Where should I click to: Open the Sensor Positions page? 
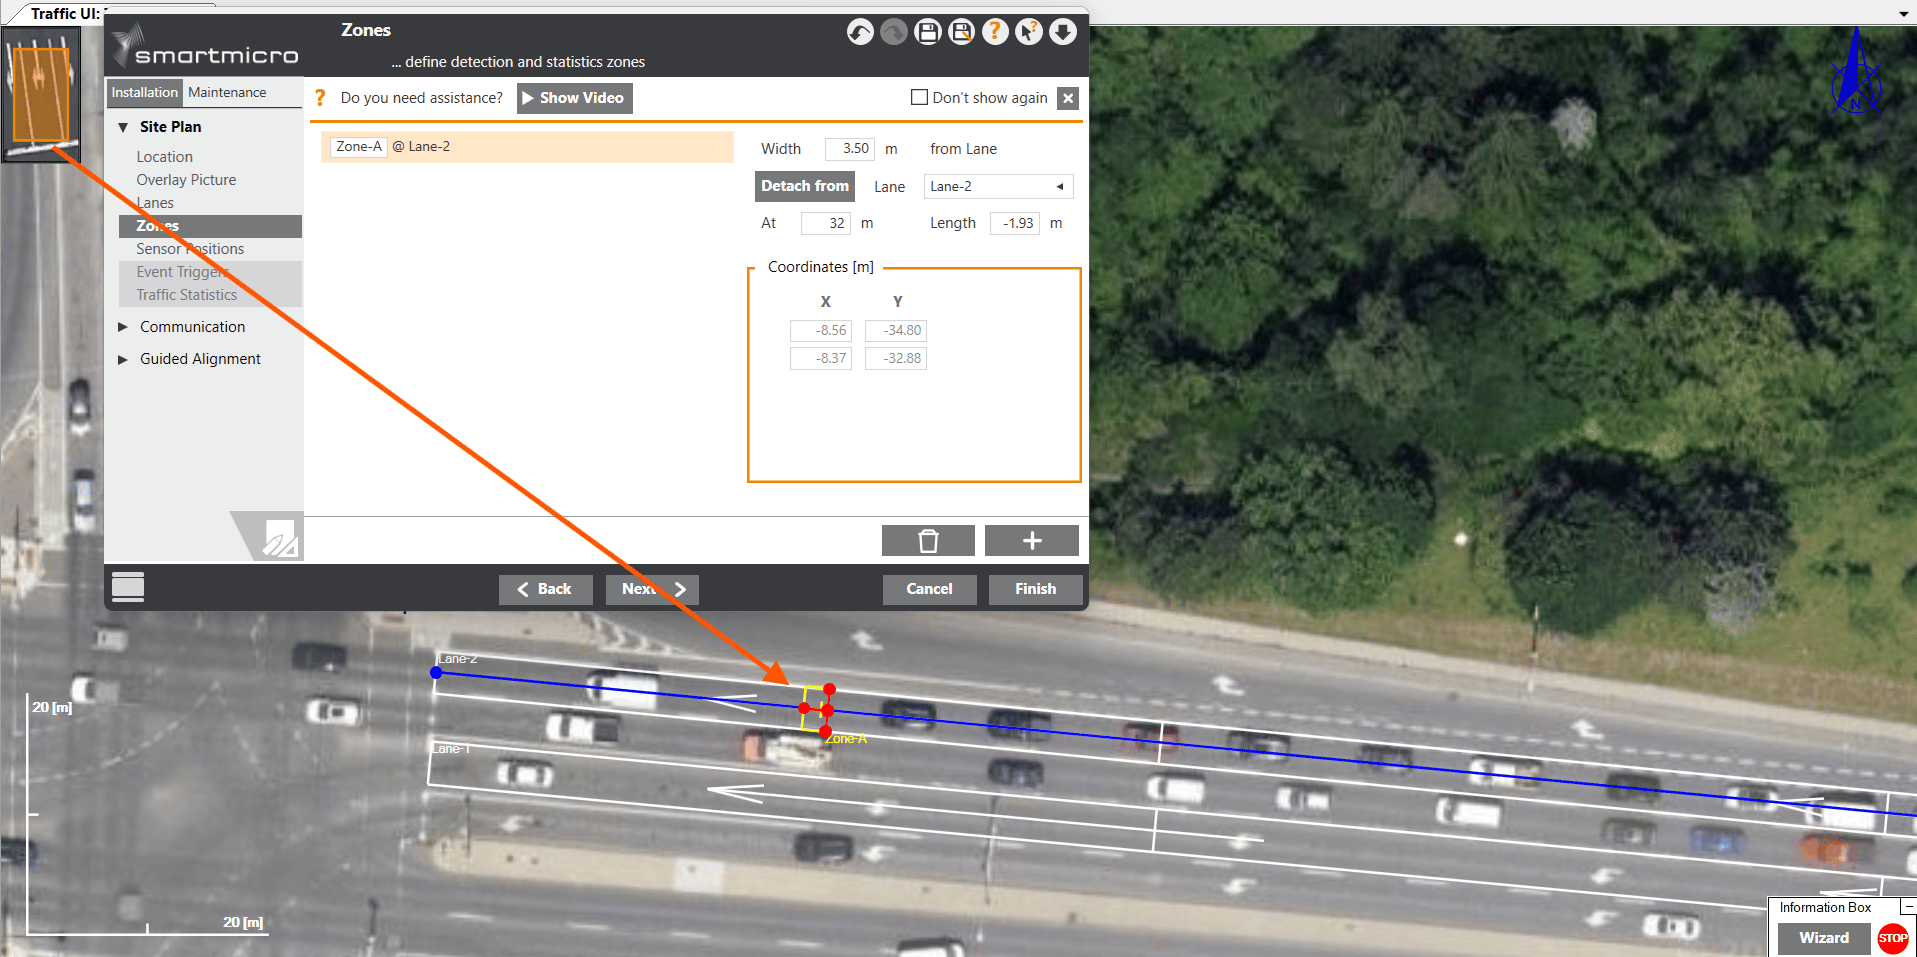[190, 249]
